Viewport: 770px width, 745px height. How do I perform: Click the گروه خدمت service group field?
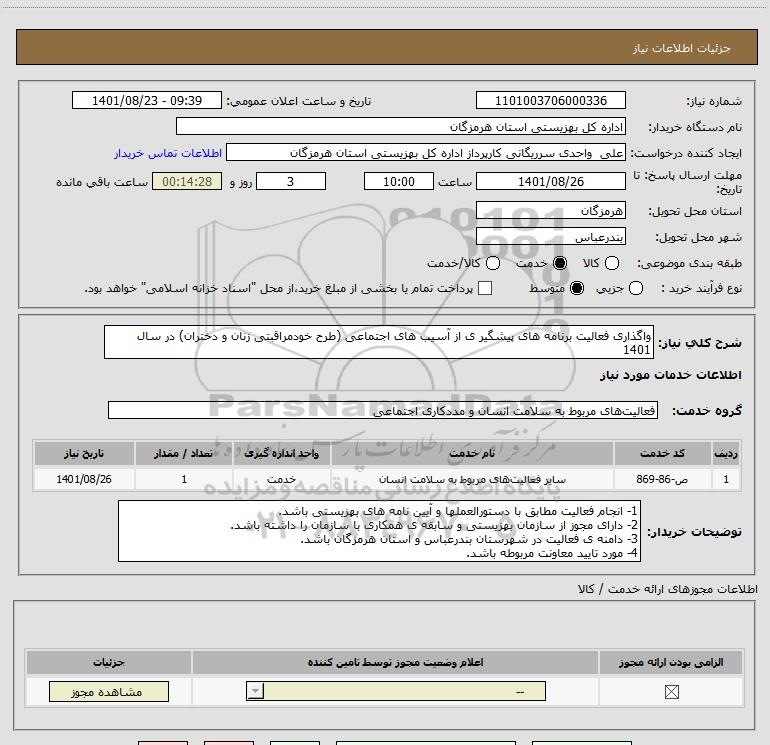point(383,410)
